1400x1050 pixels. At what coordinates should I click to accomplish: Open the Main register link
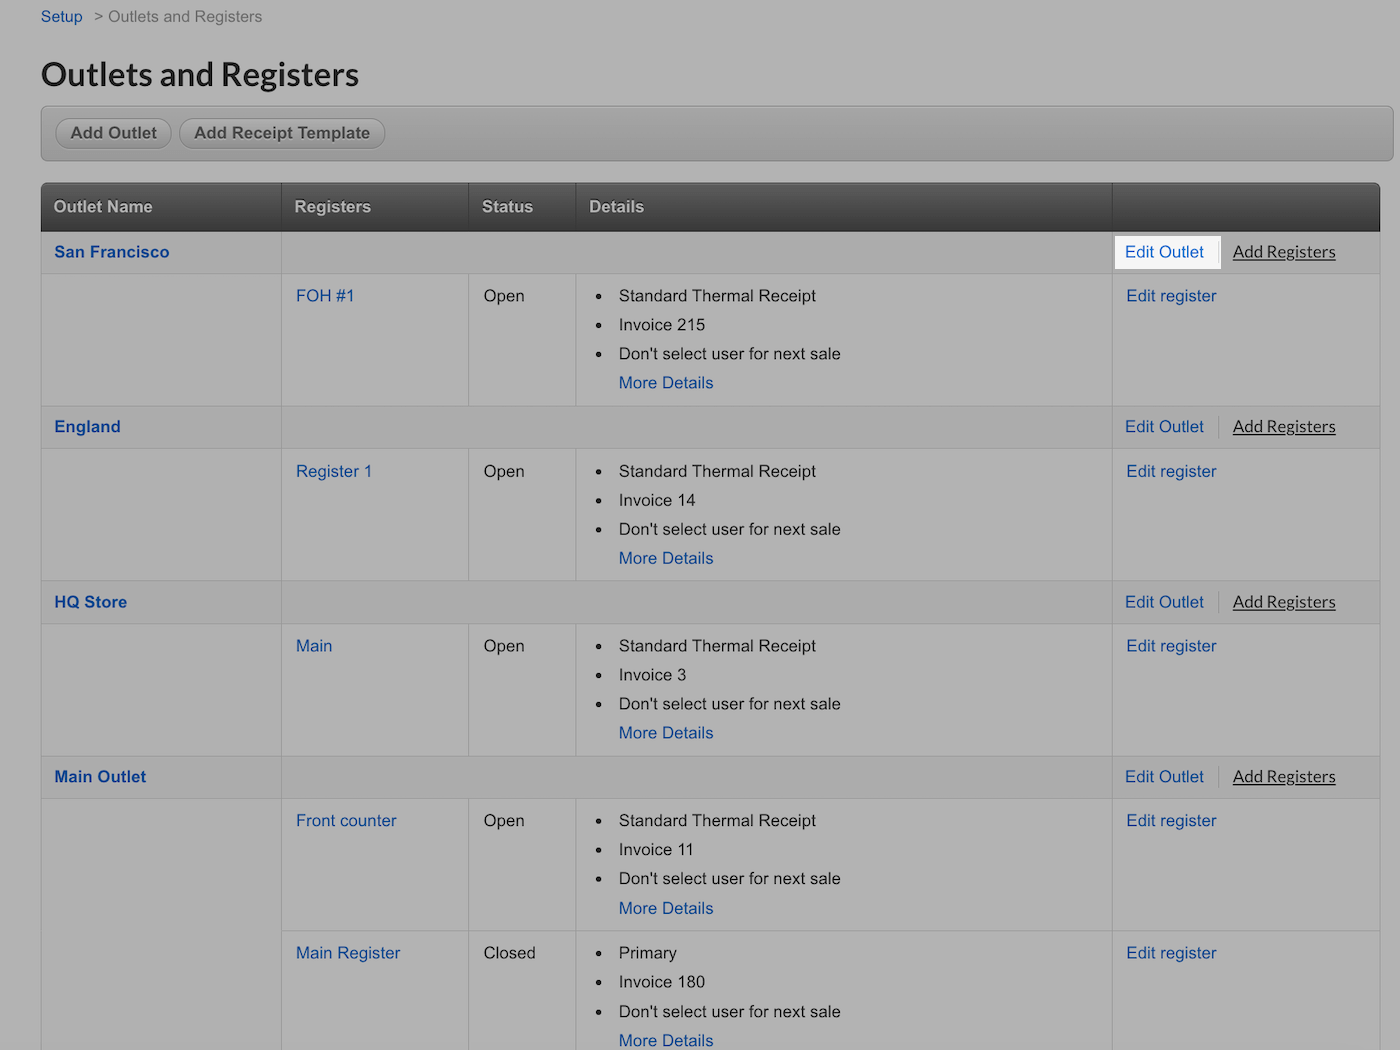point(314,646)
